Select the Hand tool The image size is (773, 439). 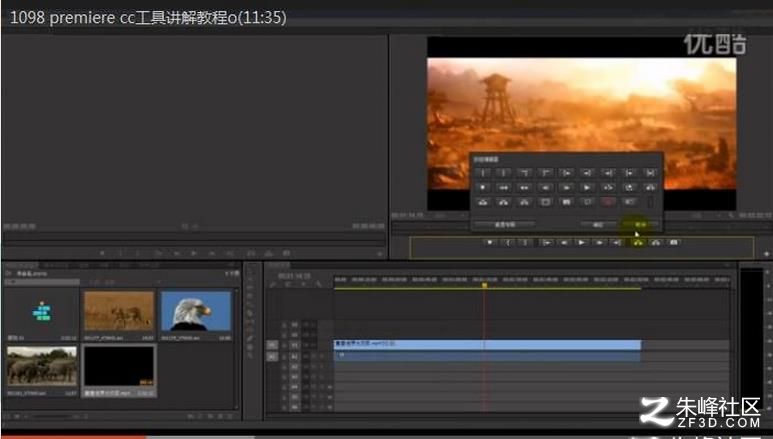250,346
